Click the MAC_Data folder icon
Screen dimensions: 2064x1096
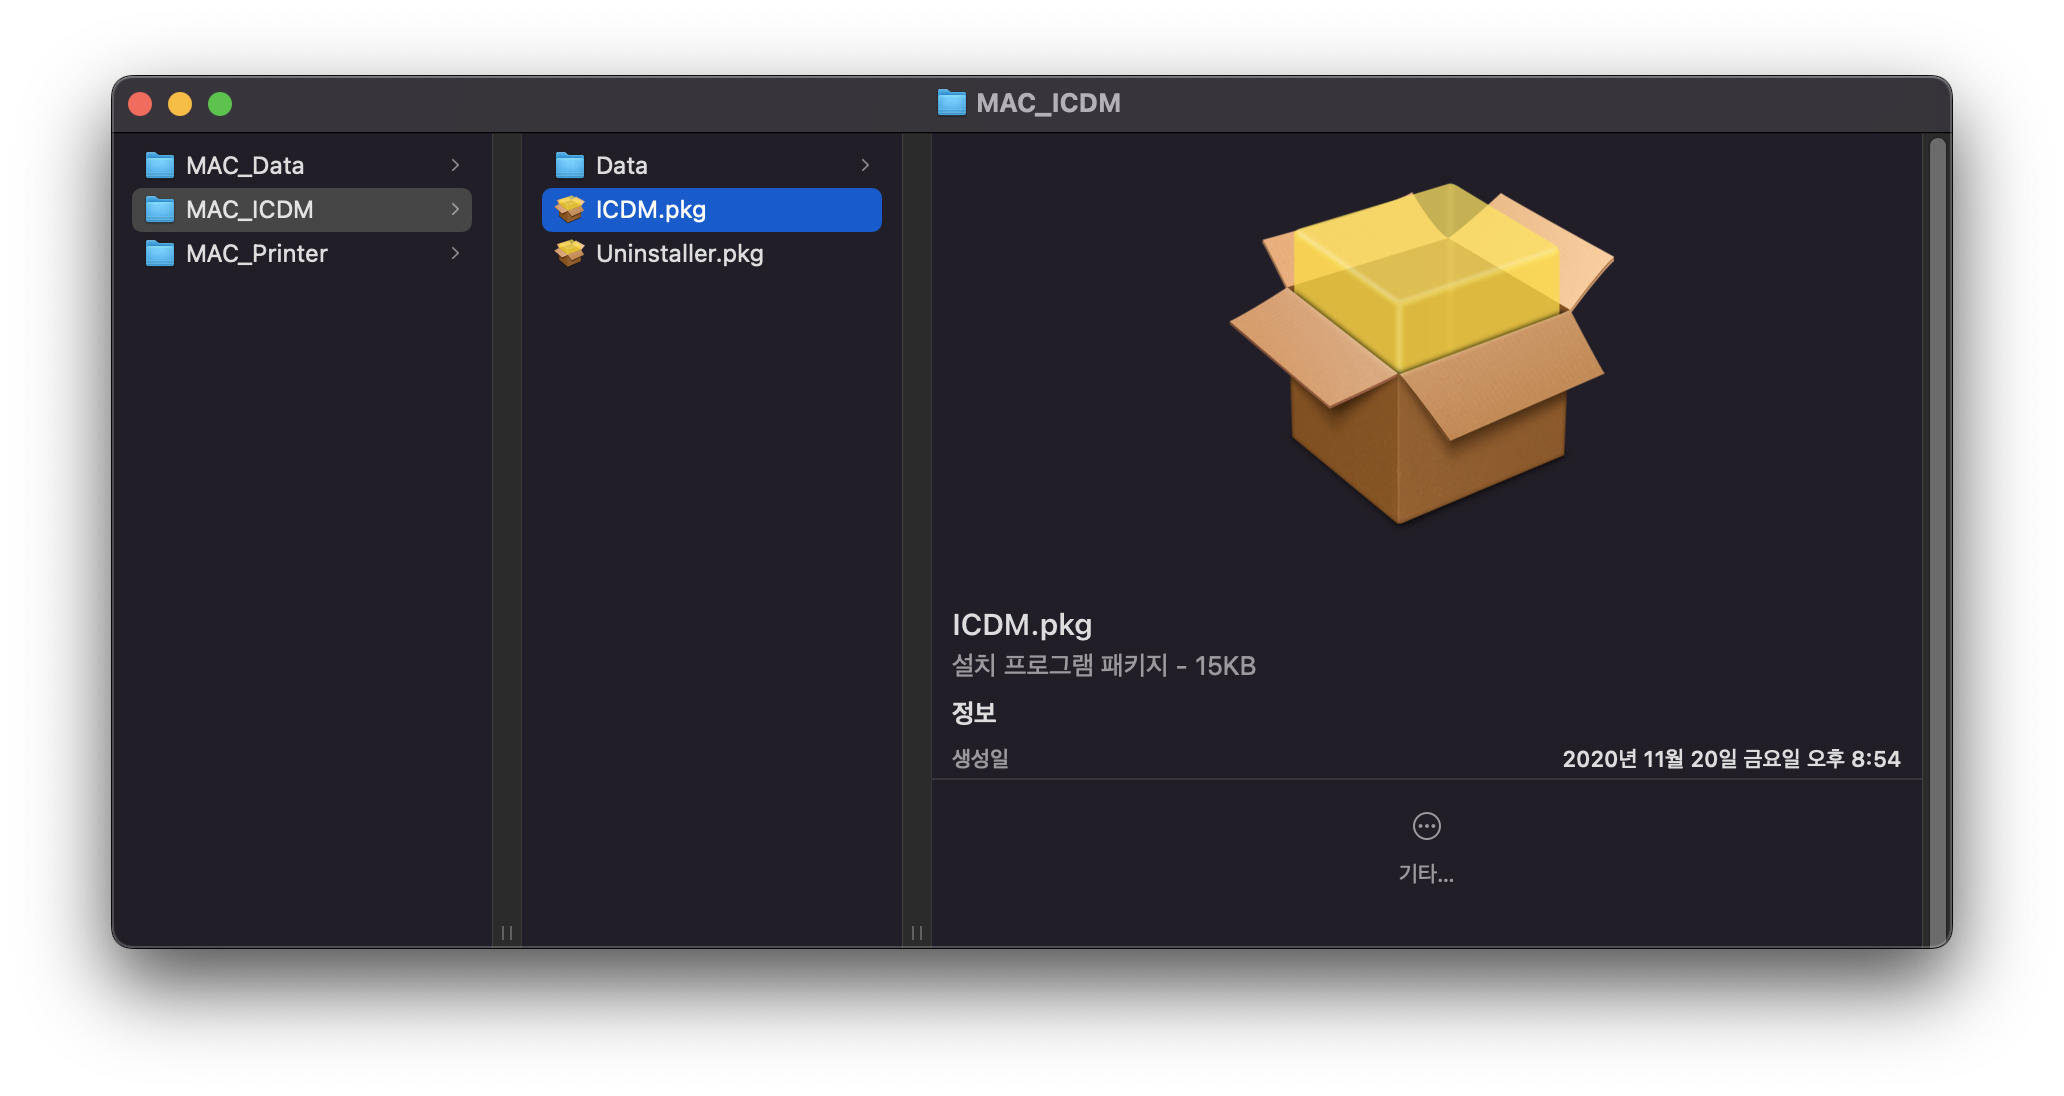160,165
